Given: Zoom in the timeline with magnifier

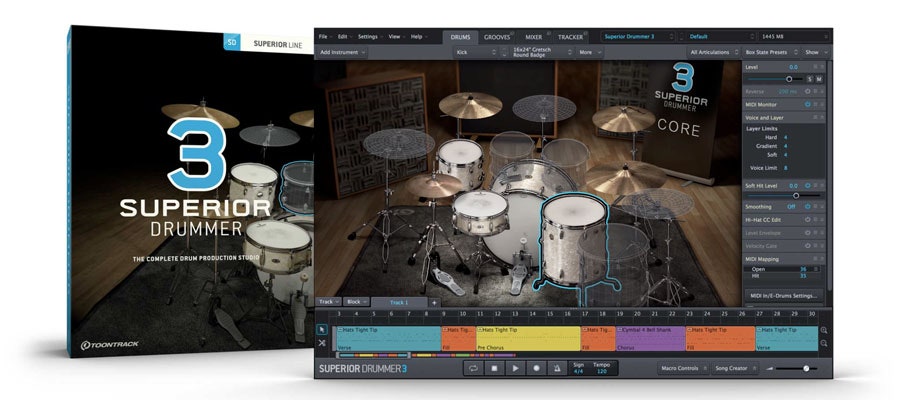Looking at the screenshot, I should [823, 330].
